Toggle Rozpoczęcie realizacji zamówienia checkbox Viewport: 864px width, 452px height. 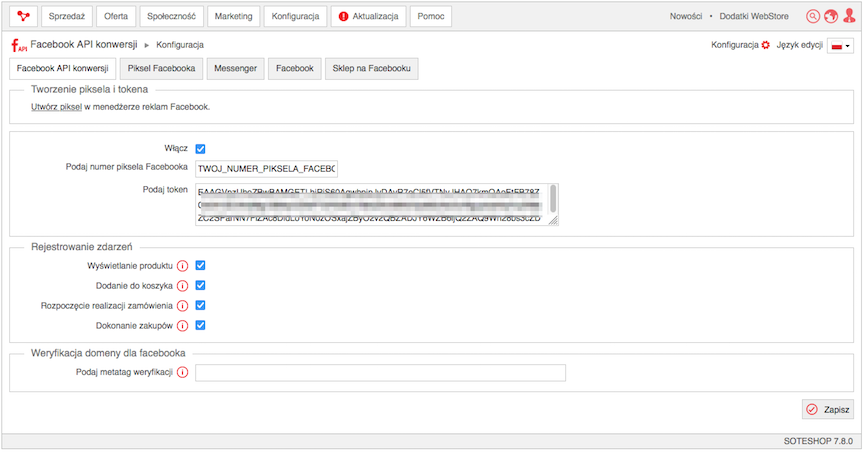point(201,305)
